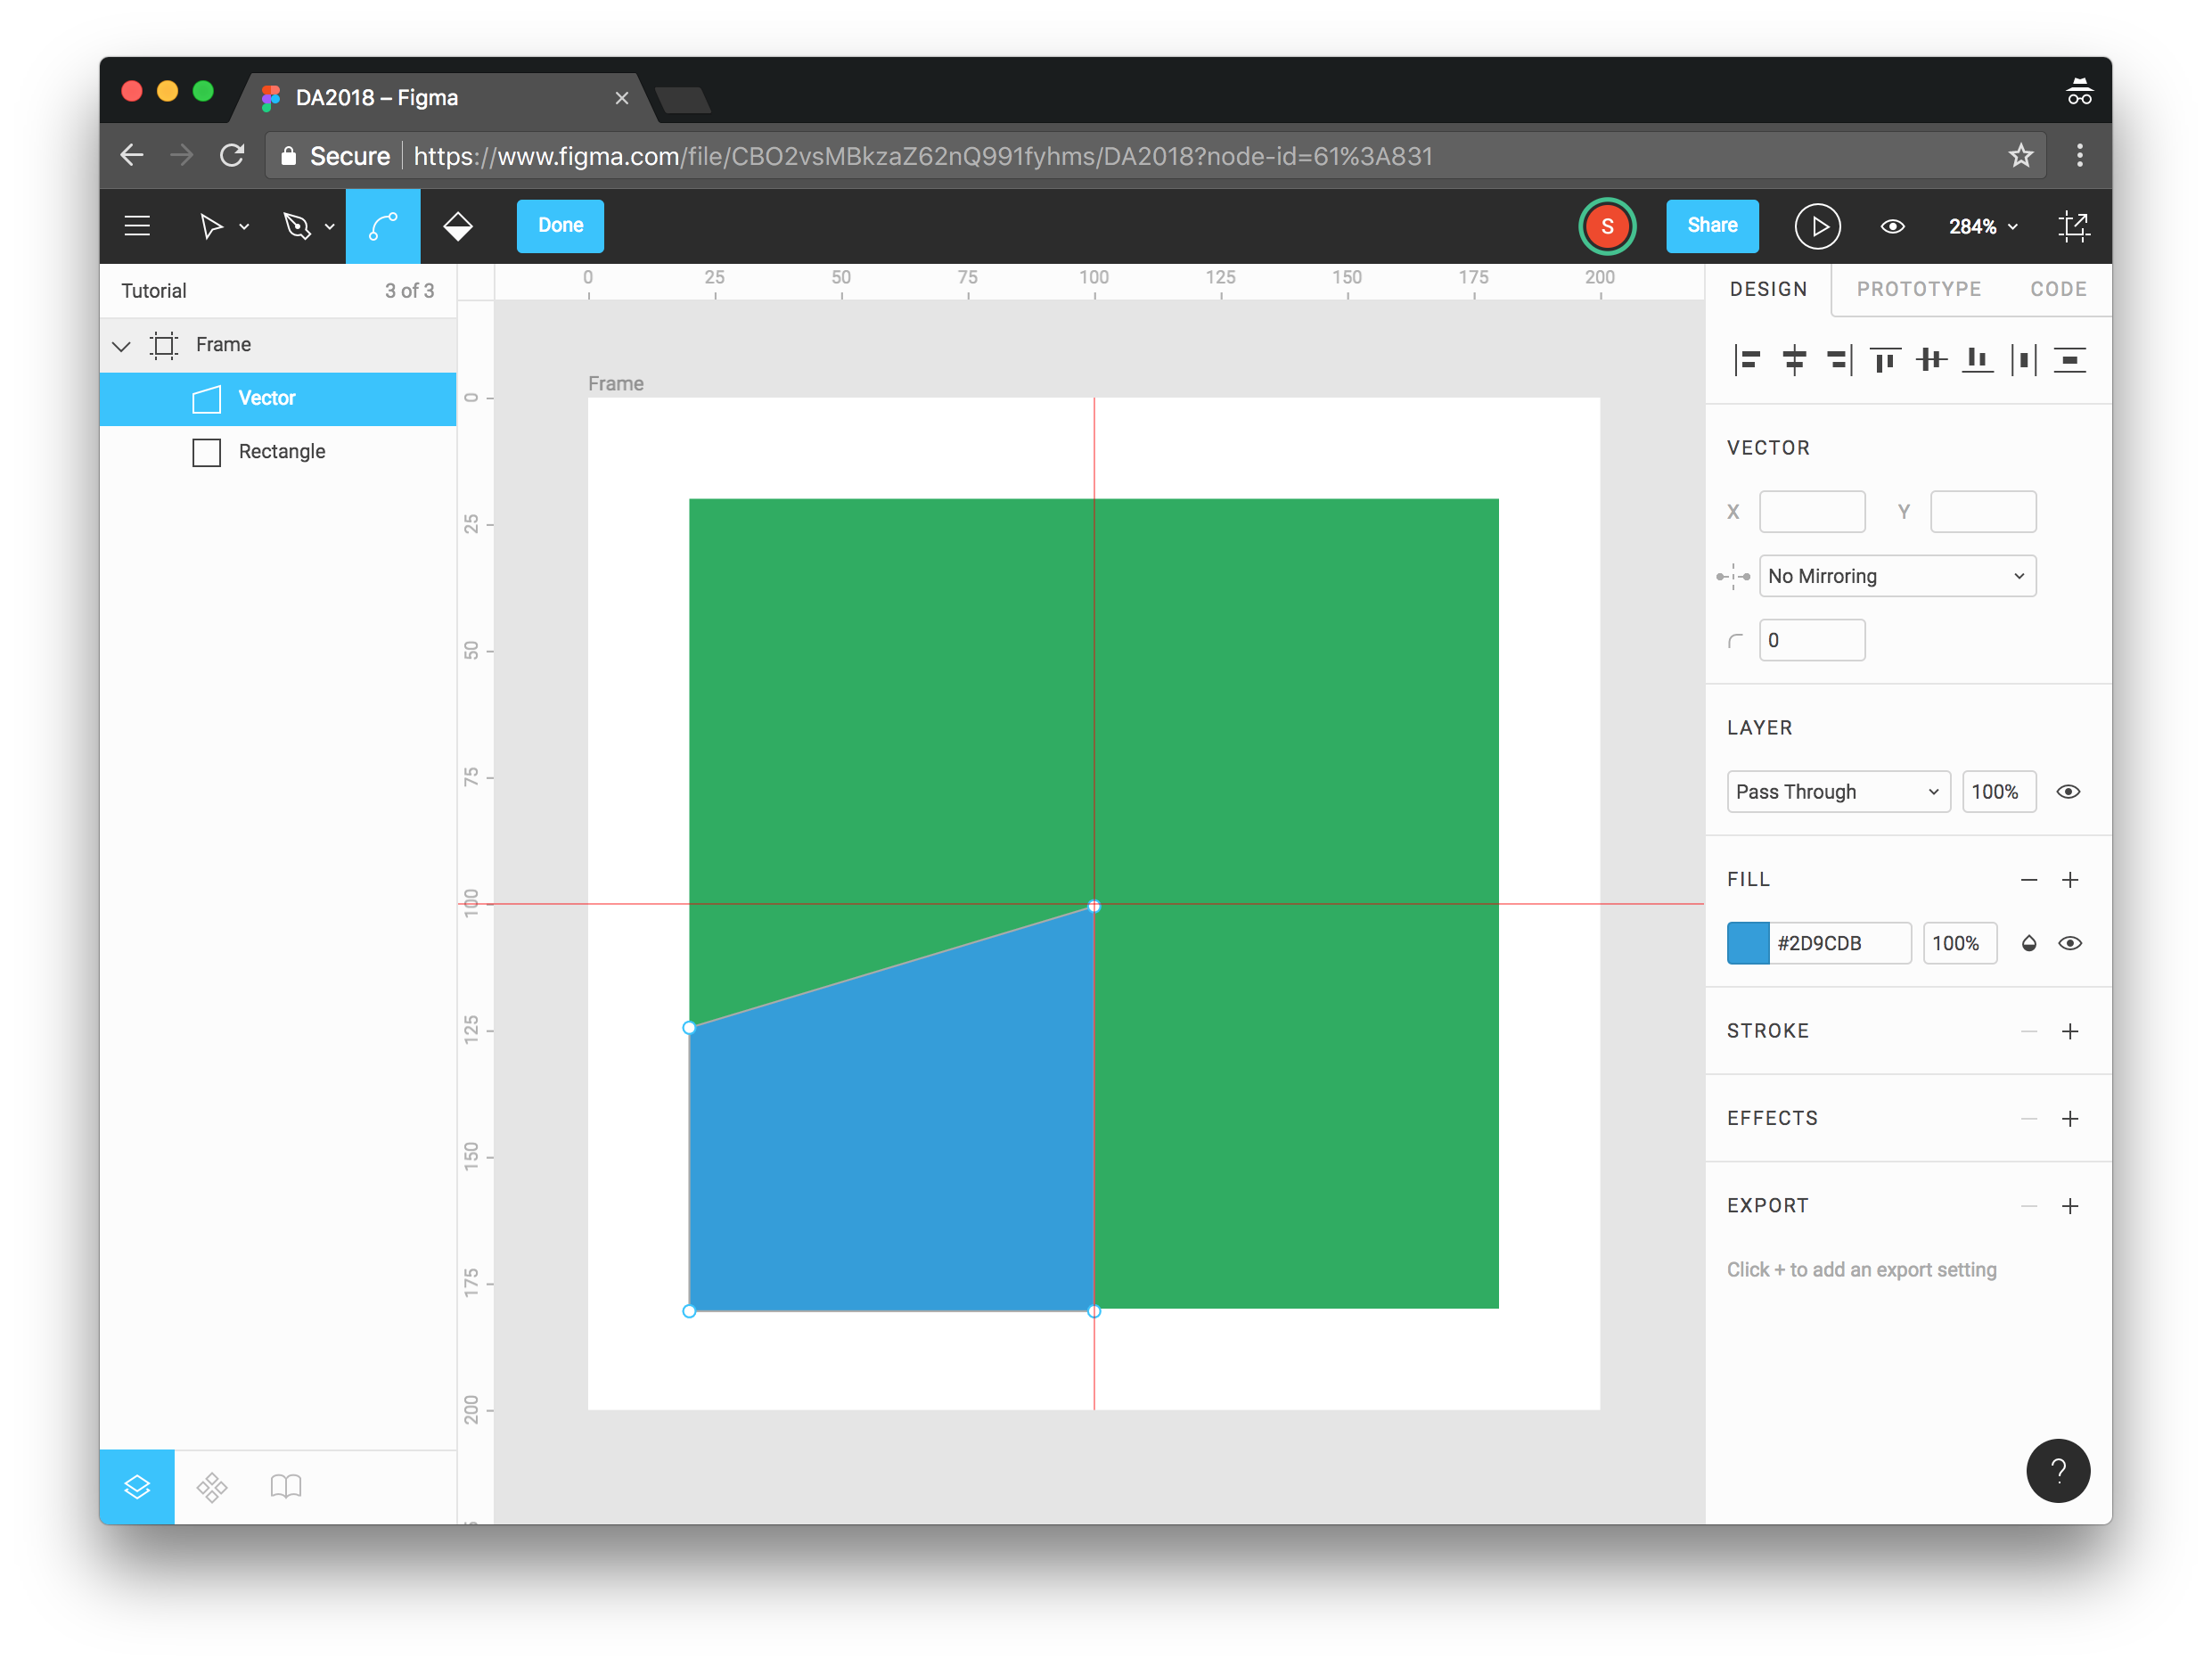Click the align top icon

[1885, 360]
